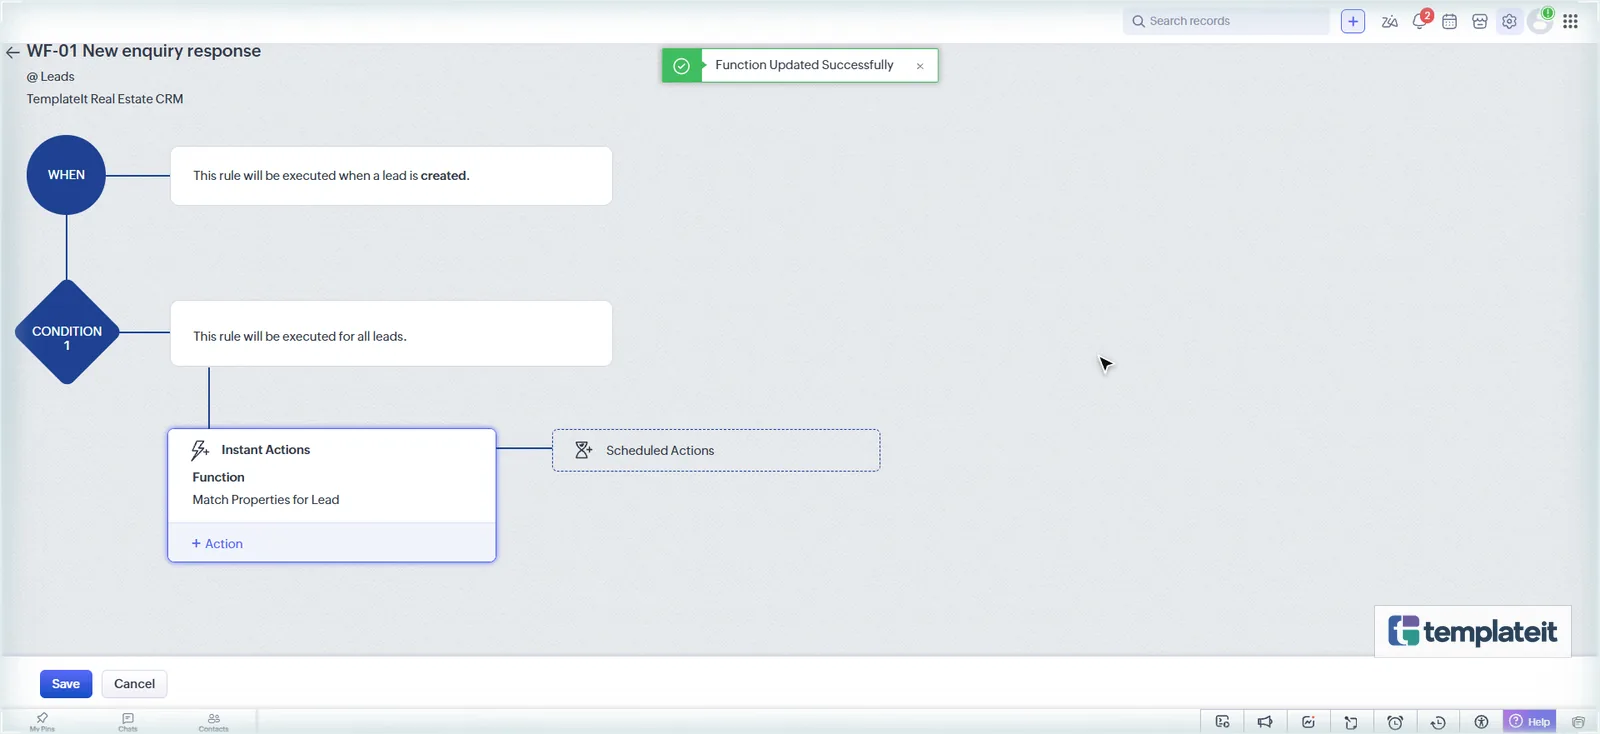Open the marketplace store icon
The image size is (1600, 734).
pyautogui.click(x=1480, y=21)
